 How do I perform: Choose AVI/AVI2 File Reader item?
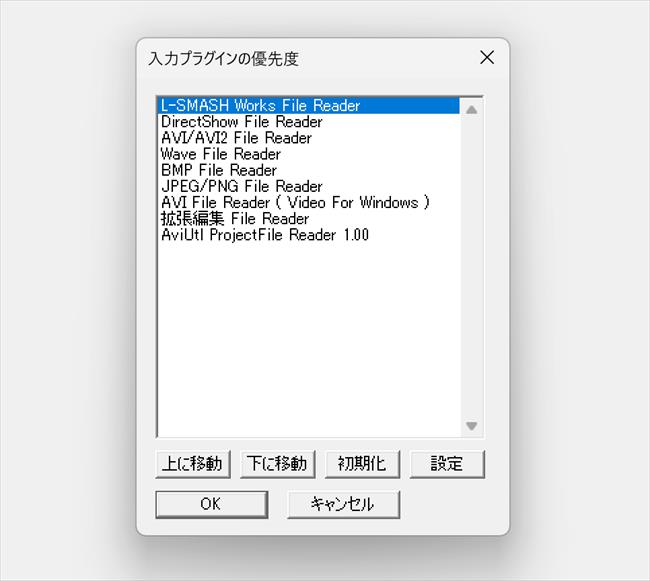point(236,138)
